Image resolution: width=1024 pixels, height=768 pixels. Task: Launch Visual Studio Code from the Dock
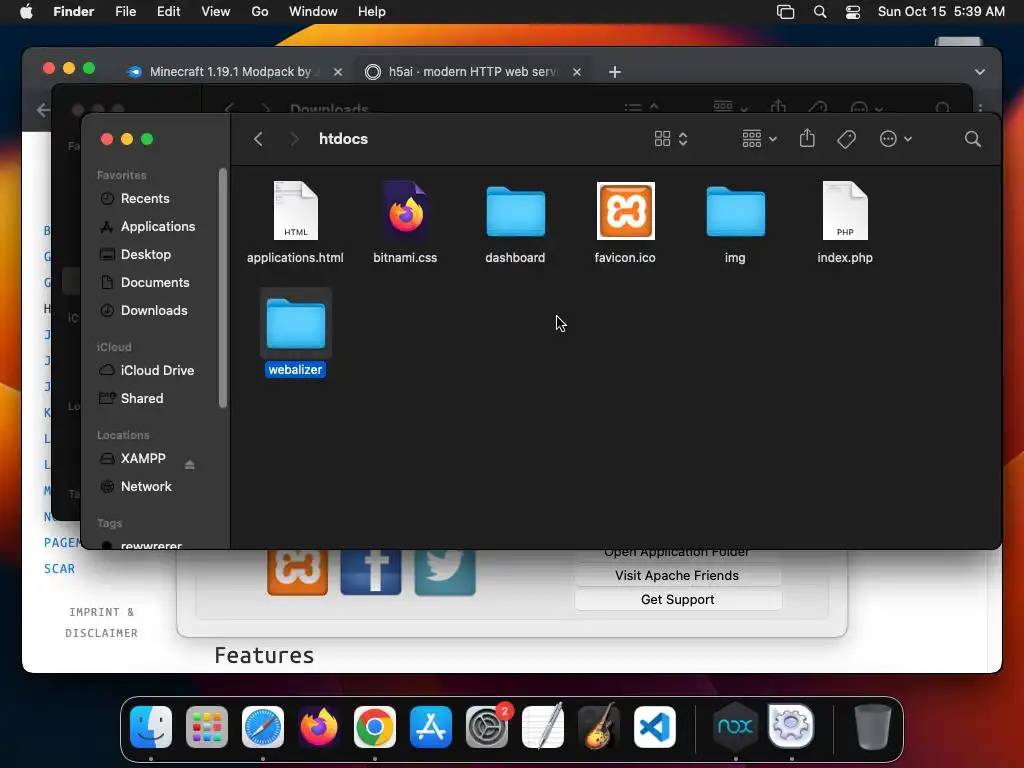tap(654, 727)
